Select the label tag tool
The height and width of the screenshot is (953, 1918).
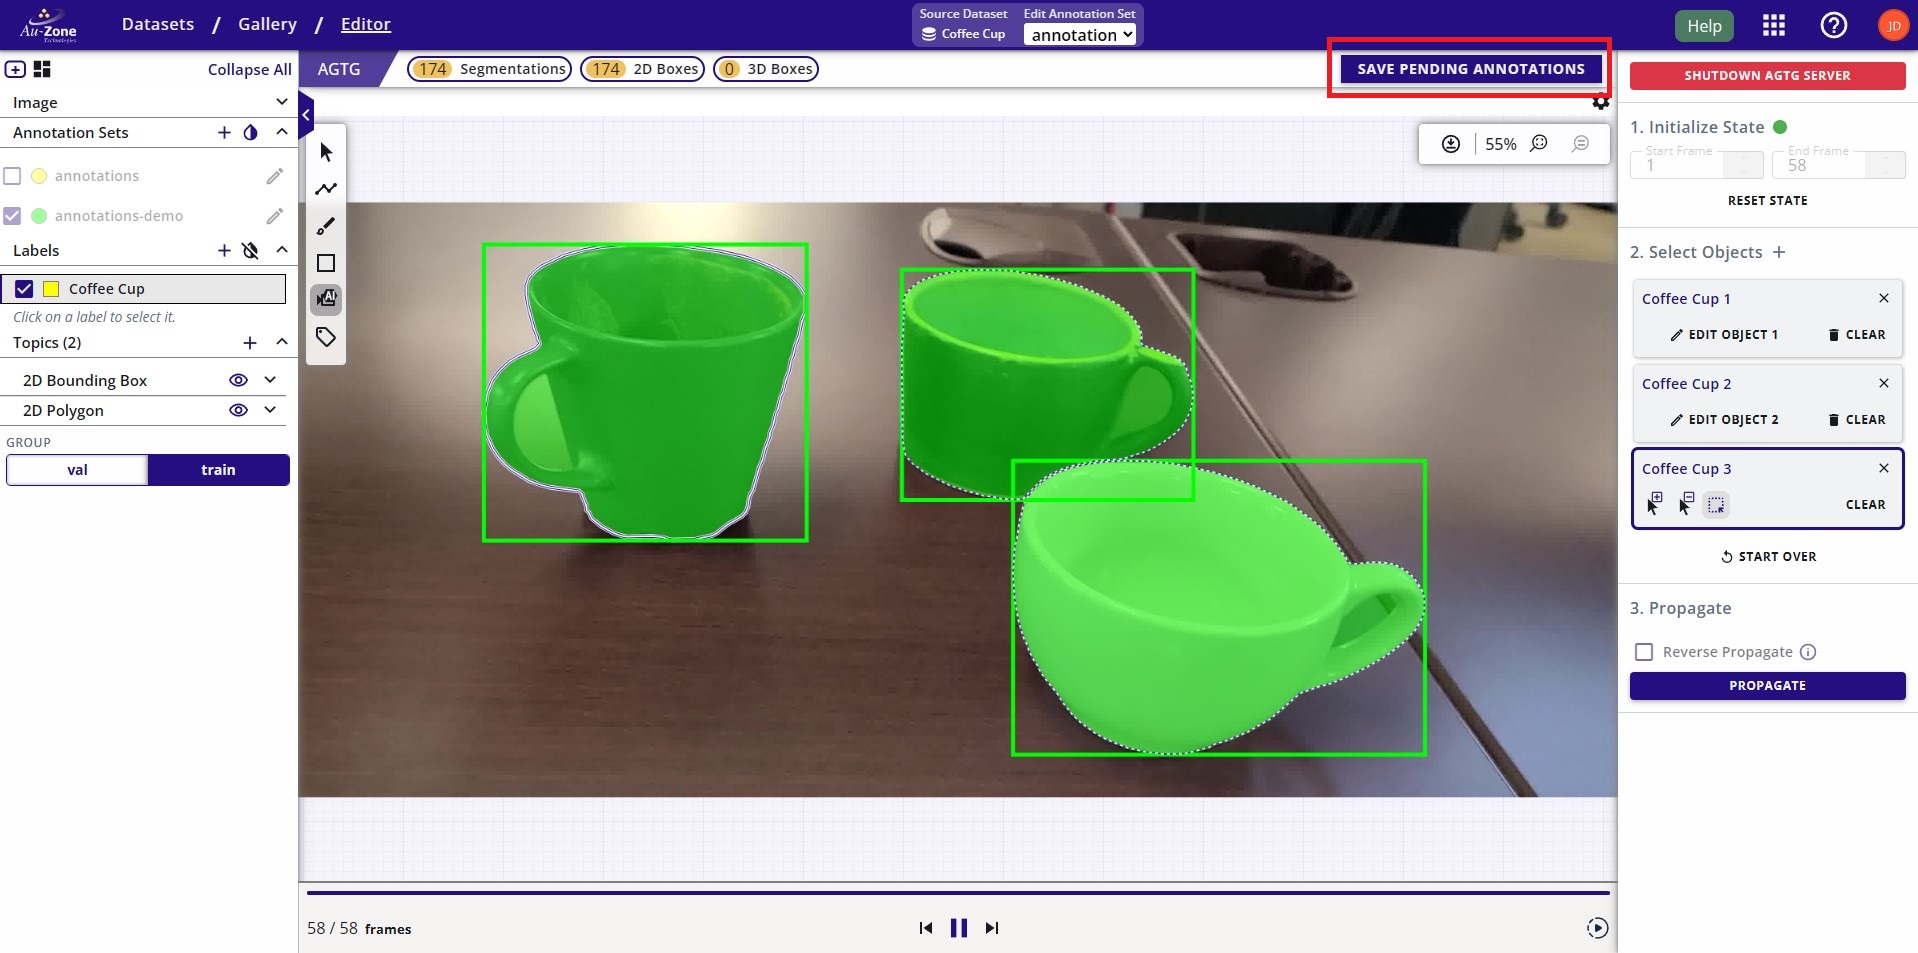point(326,337)
